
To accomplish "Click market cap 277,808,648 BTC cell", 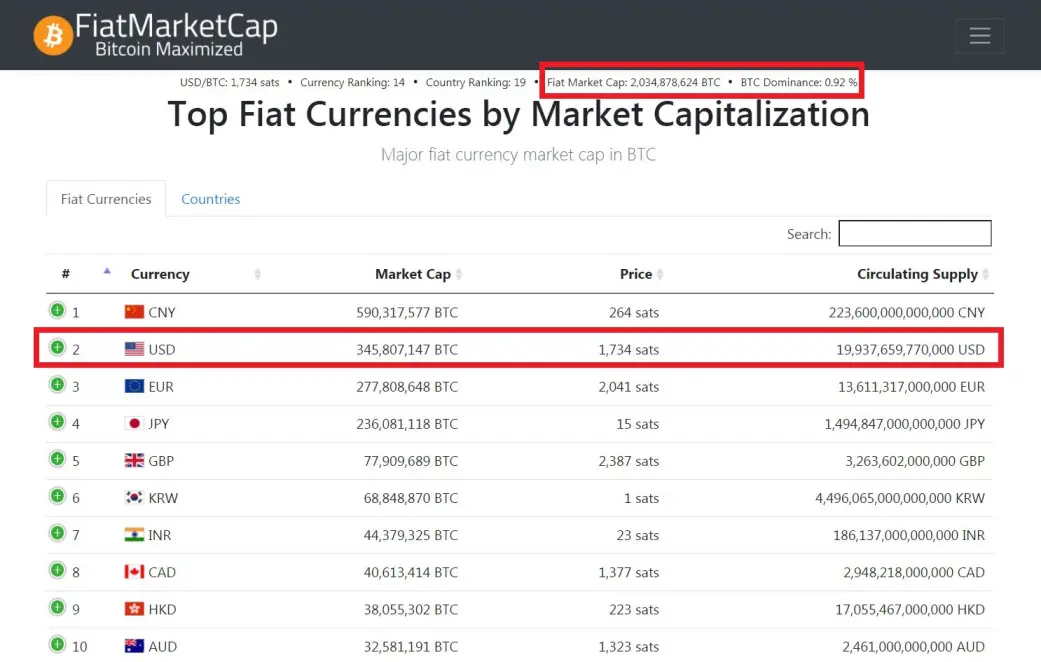I will [407, 386].
